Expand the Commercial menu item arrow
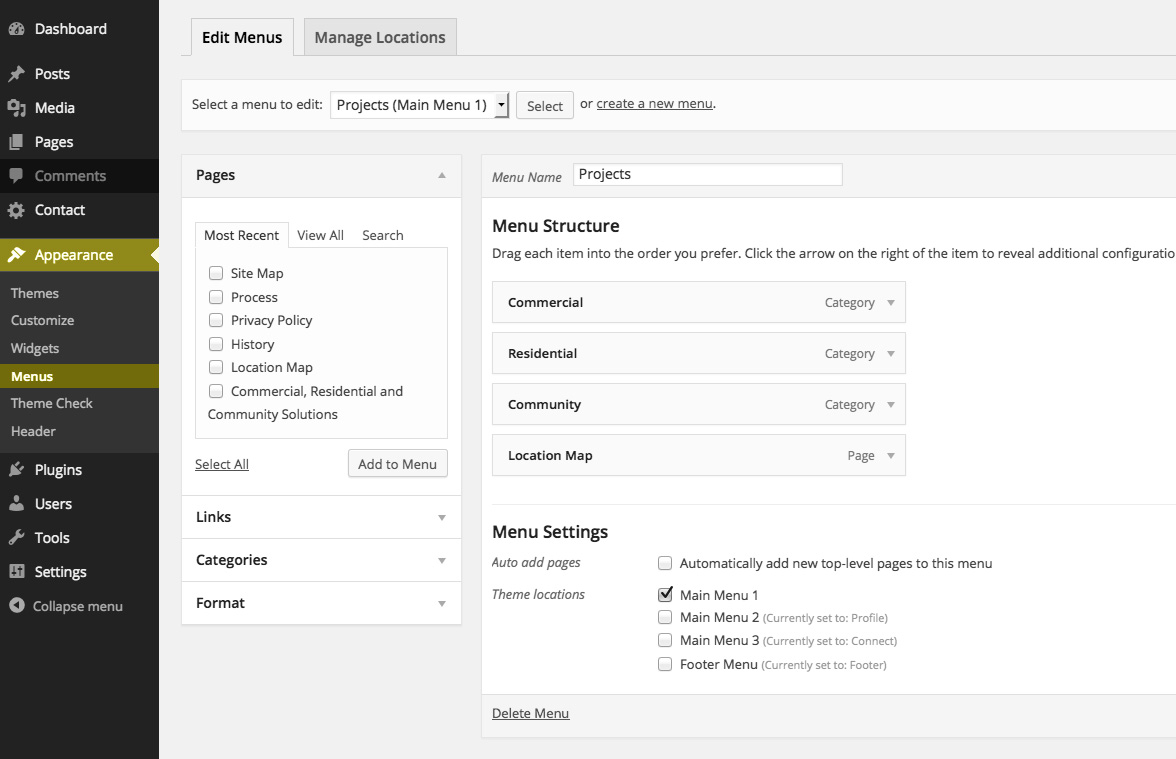 890,303
